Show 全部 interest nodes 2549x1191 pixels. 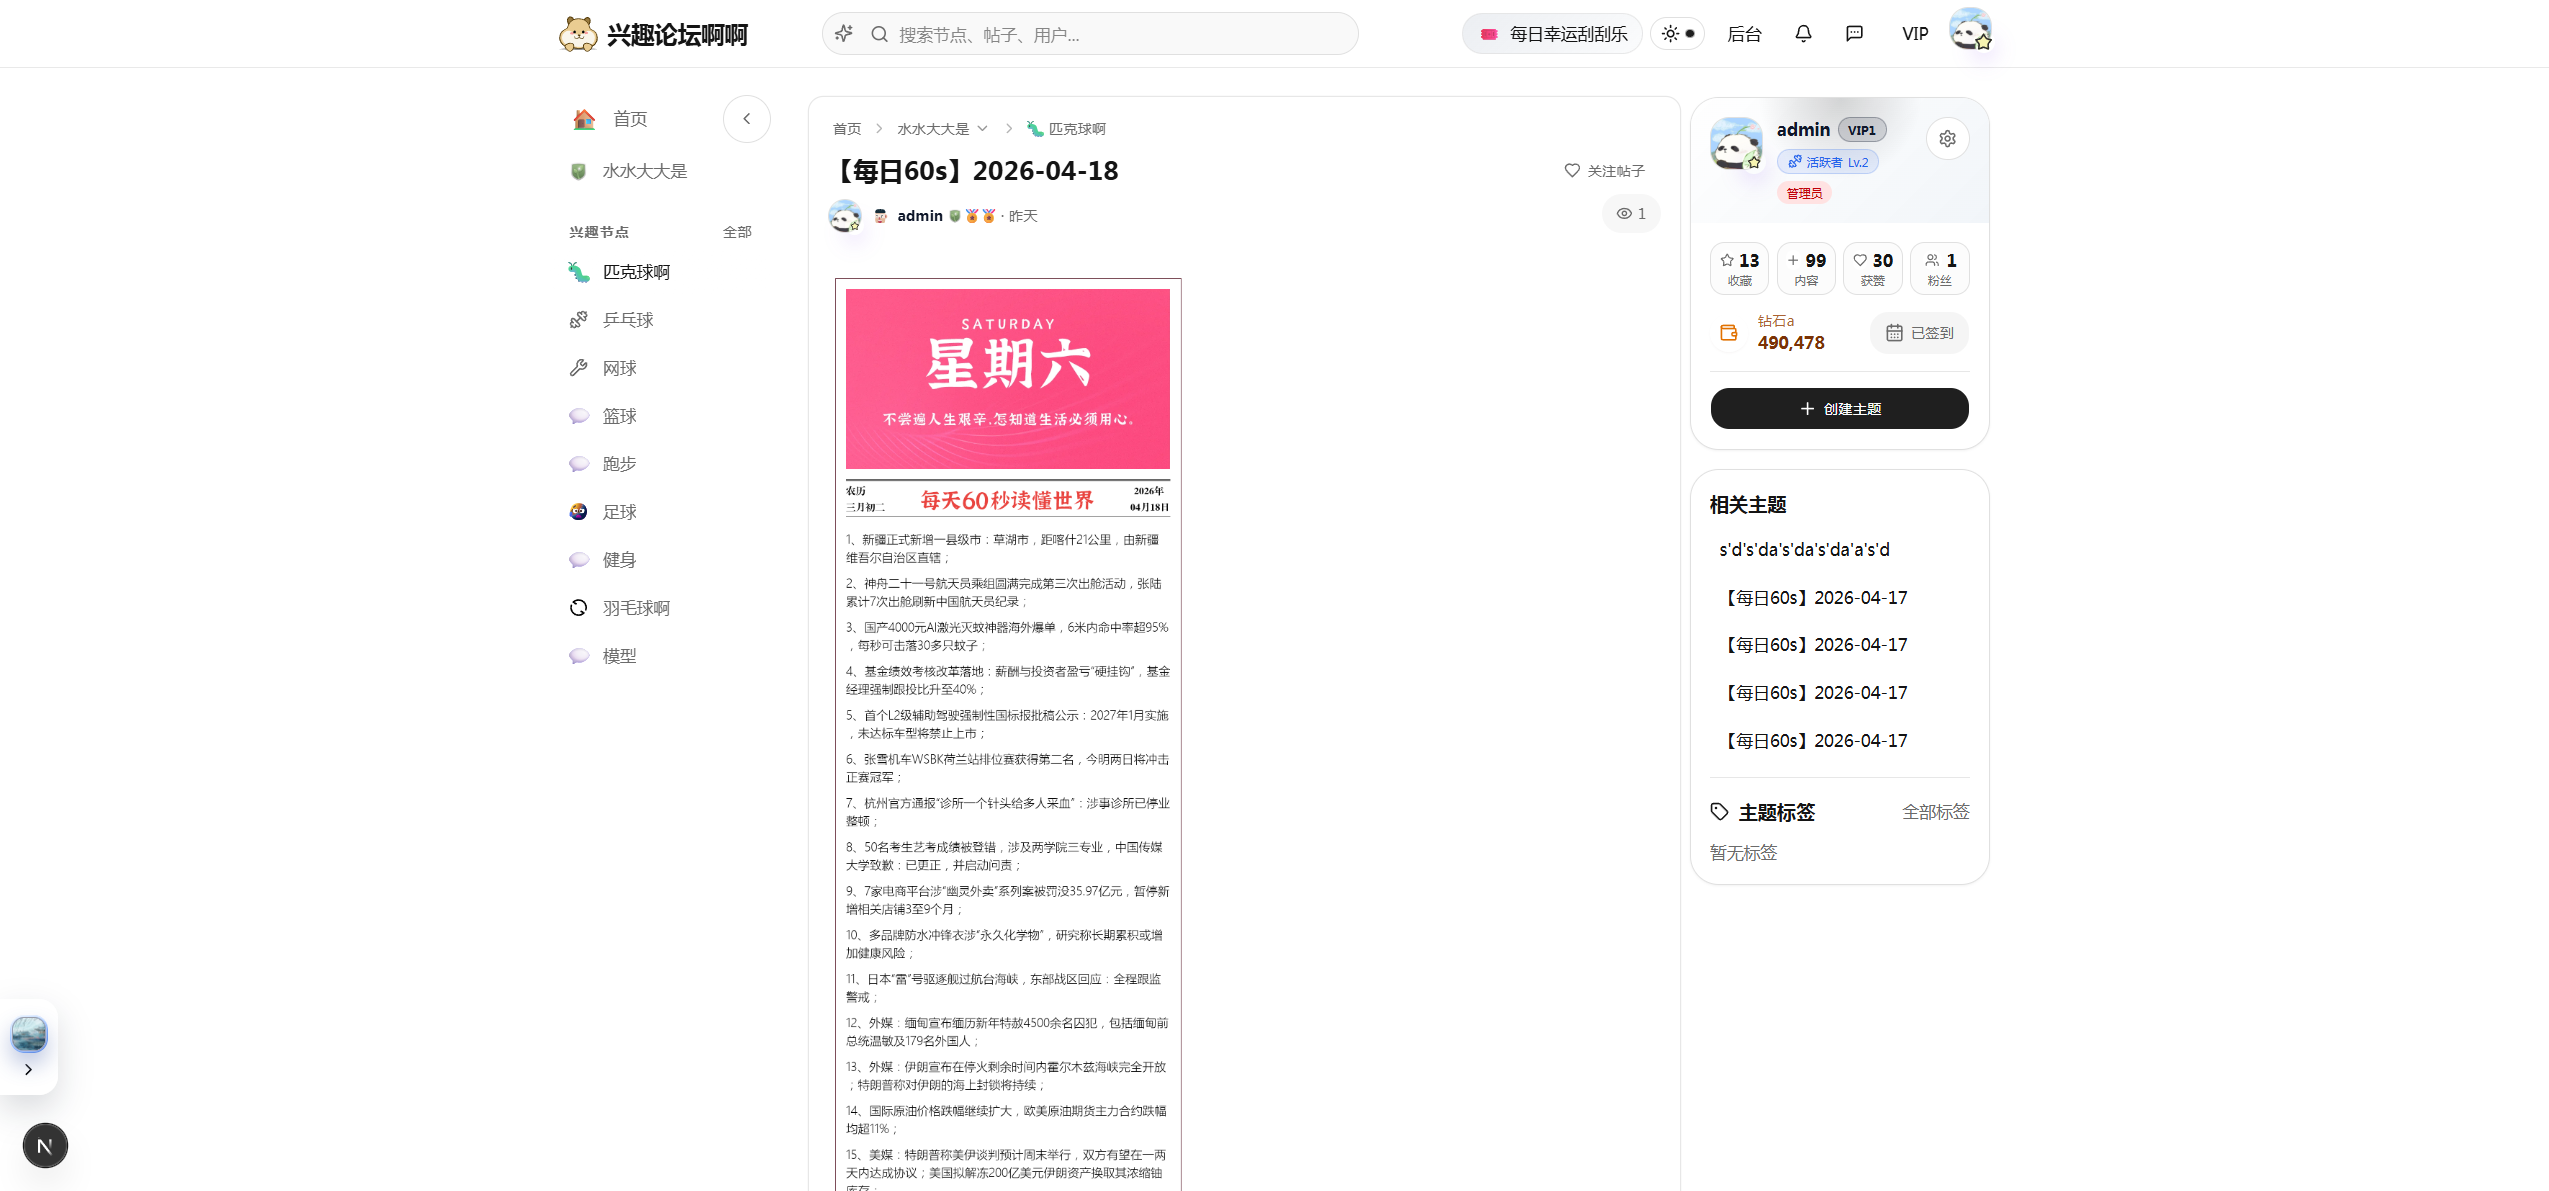pyautogui.click(x=737, y=232)
